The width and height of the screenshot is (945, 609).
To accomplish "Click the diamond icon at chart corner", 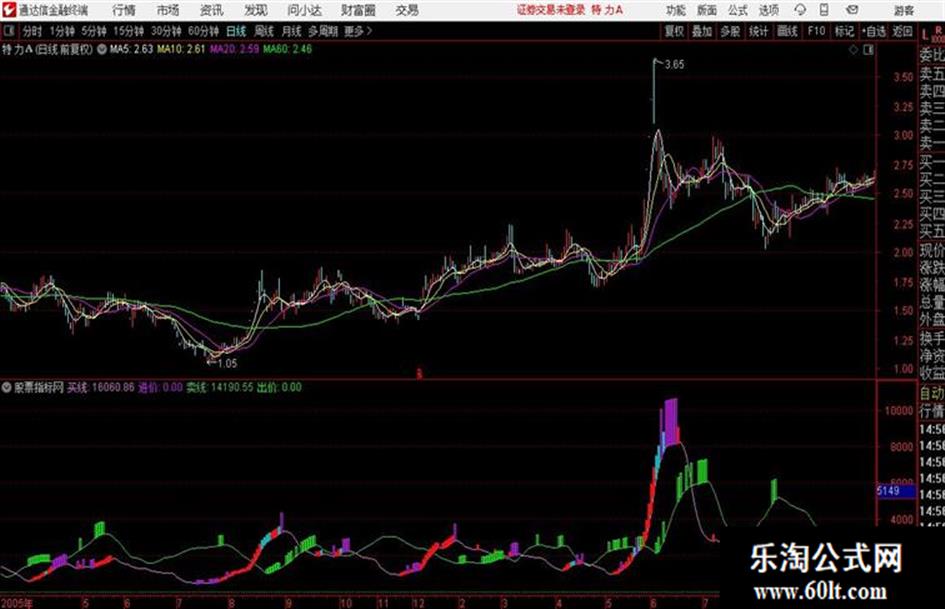I will pyautogui.click(x=853, y=50).
